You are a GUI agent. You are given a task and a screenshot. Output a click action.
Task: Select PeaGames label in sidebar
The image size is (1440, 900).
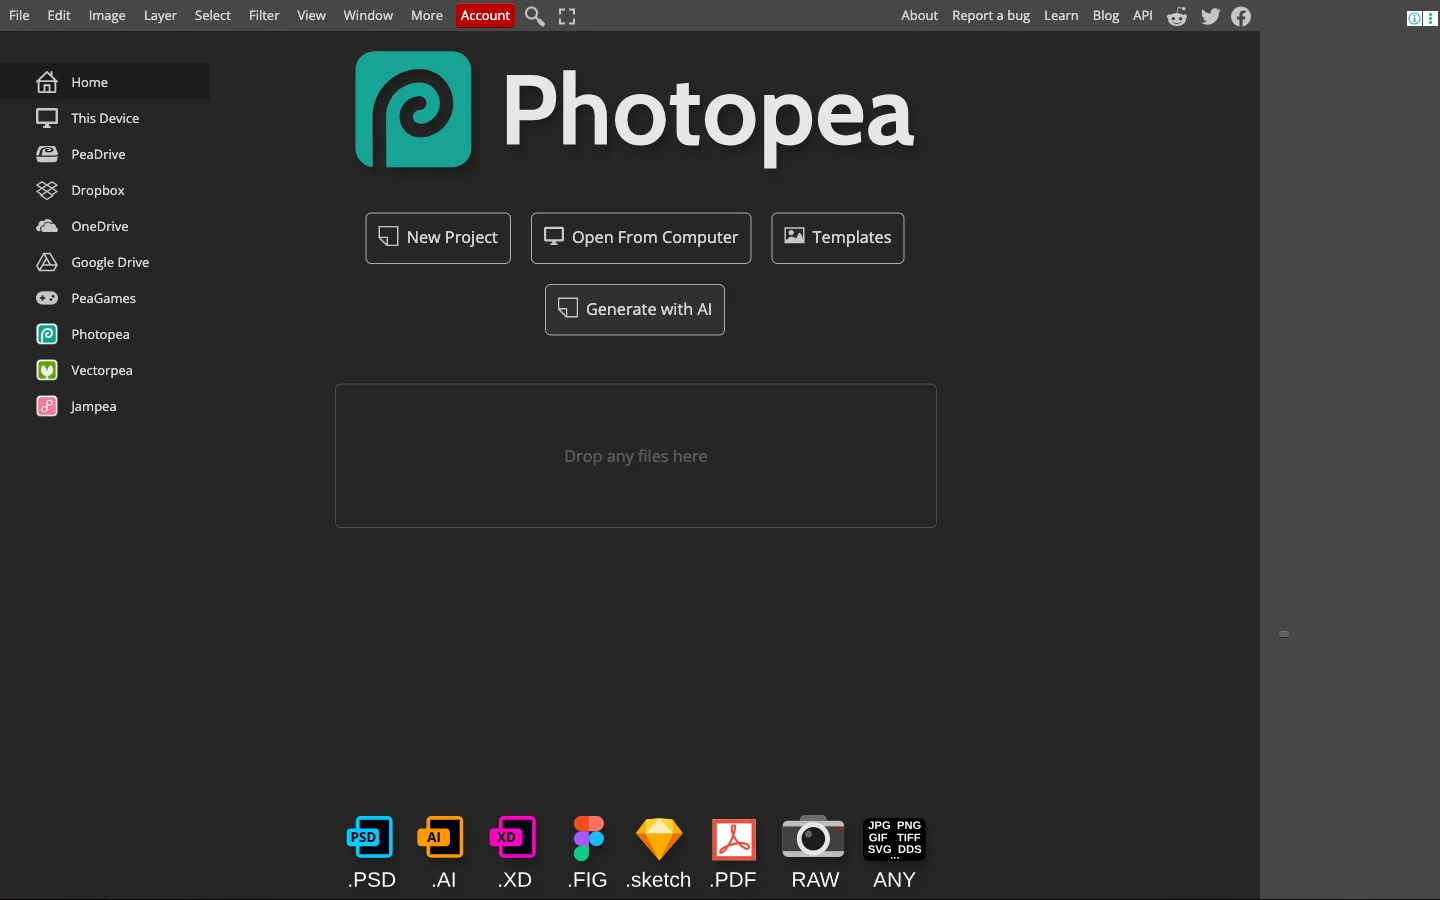[103, 298]
